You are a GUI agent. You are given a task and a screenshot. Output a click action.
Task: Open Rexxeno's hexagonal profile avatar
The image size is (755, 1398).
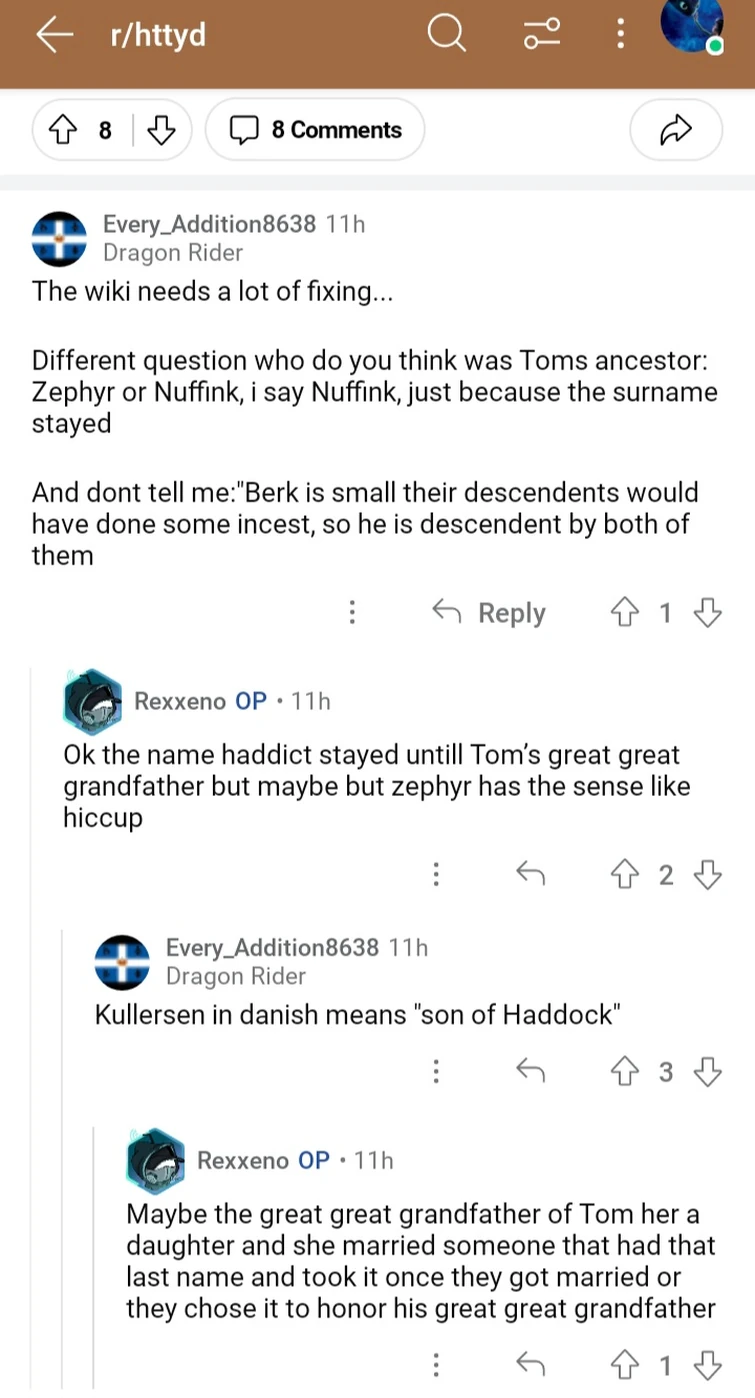coord(92,701)
